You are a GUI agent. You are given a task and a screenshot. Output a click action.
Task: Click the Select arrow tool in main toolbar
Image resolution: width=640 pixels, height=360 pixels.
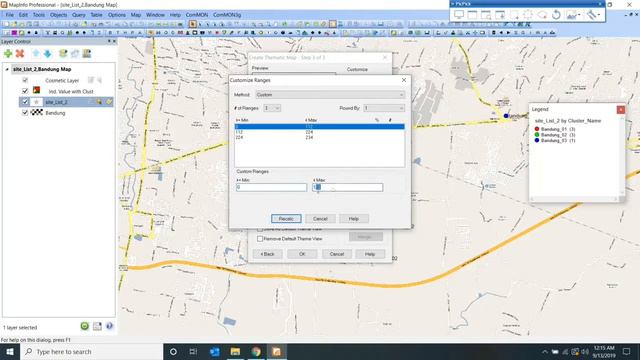193,24
